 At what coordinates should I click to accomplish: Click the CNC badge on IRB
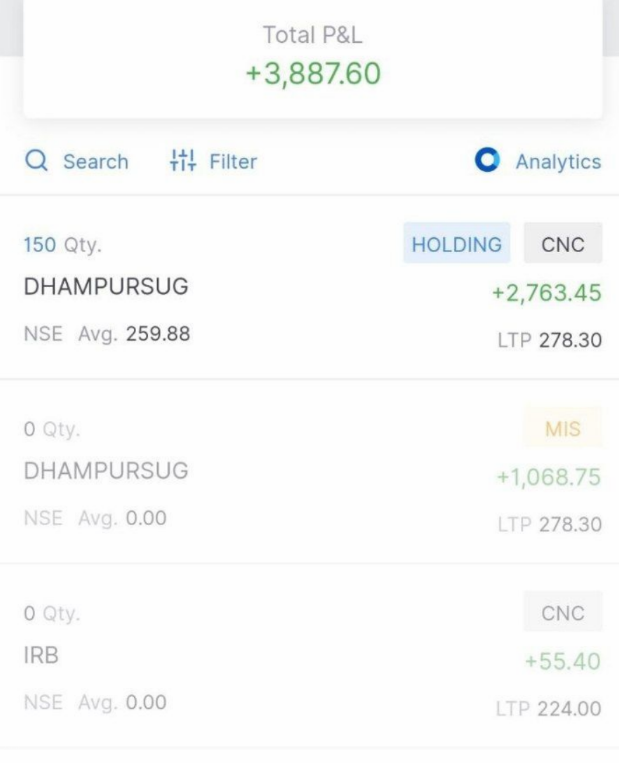562,613
